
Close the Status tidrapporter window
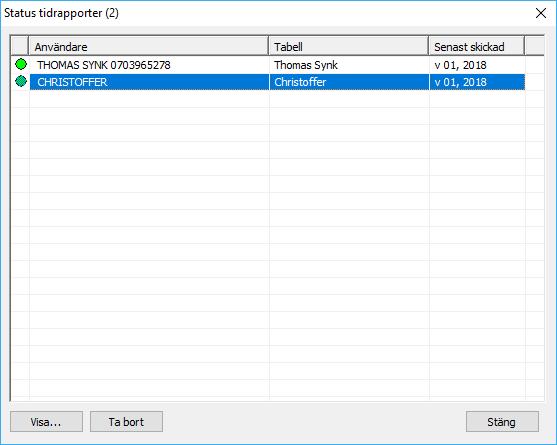click(541, 13)
